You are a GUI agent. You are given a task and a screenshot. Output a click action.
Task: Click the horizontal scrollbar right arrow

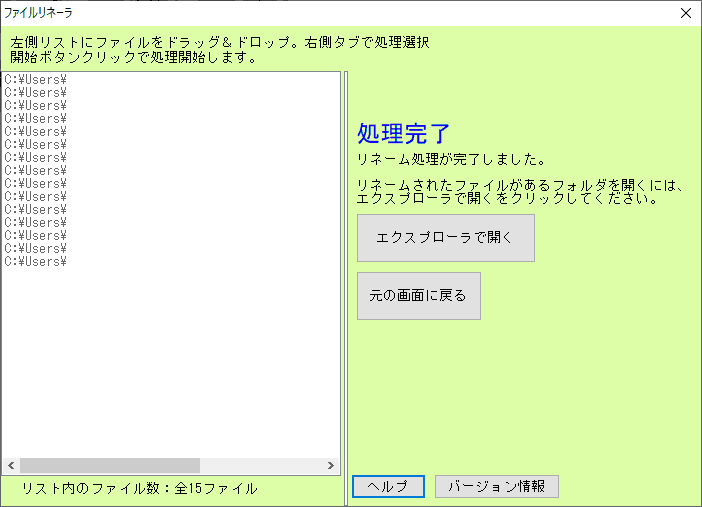pyautogui.click(x=331, y=466)
